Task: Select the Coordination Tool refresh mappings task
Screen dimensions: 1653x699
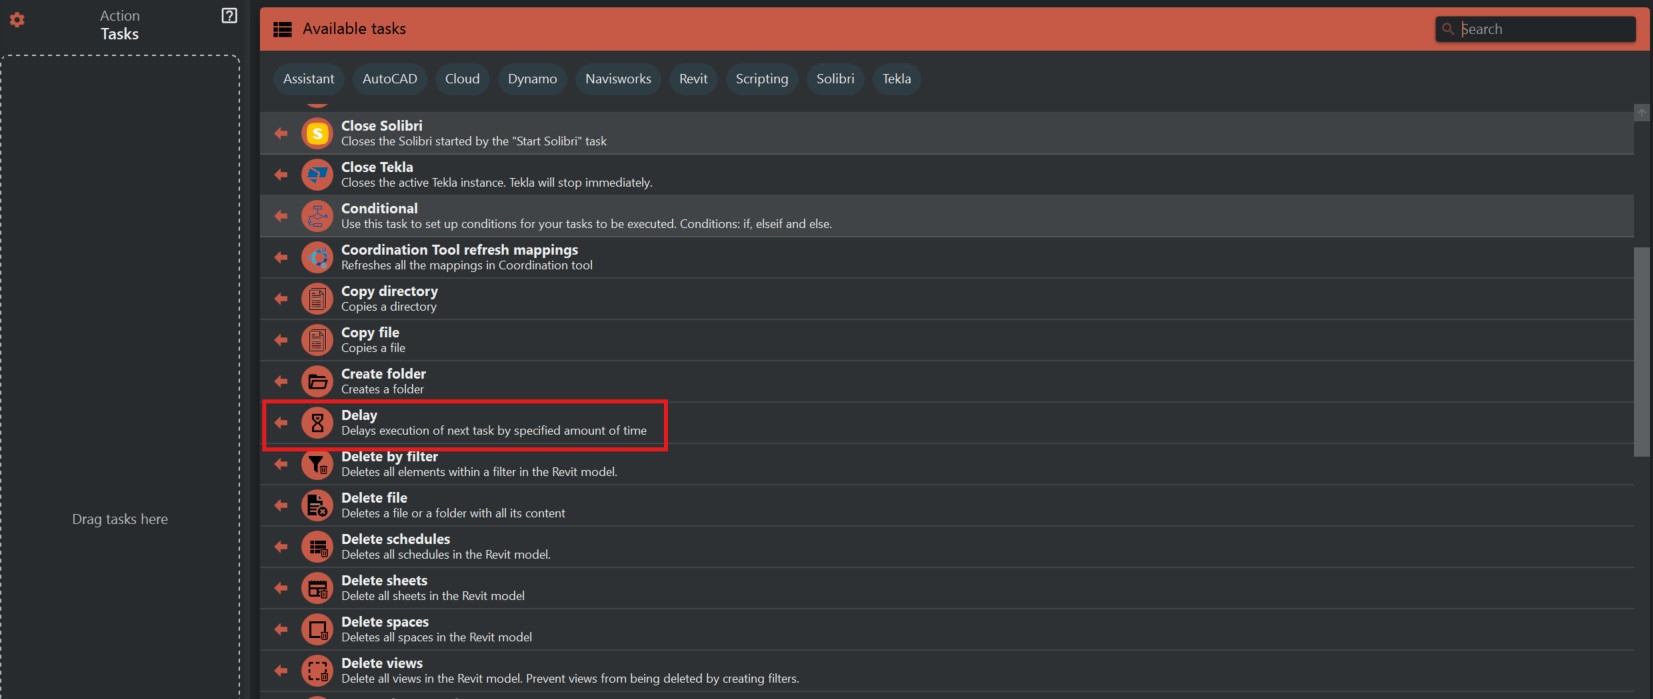Action: pyautogui.click(x=459, y=257)
